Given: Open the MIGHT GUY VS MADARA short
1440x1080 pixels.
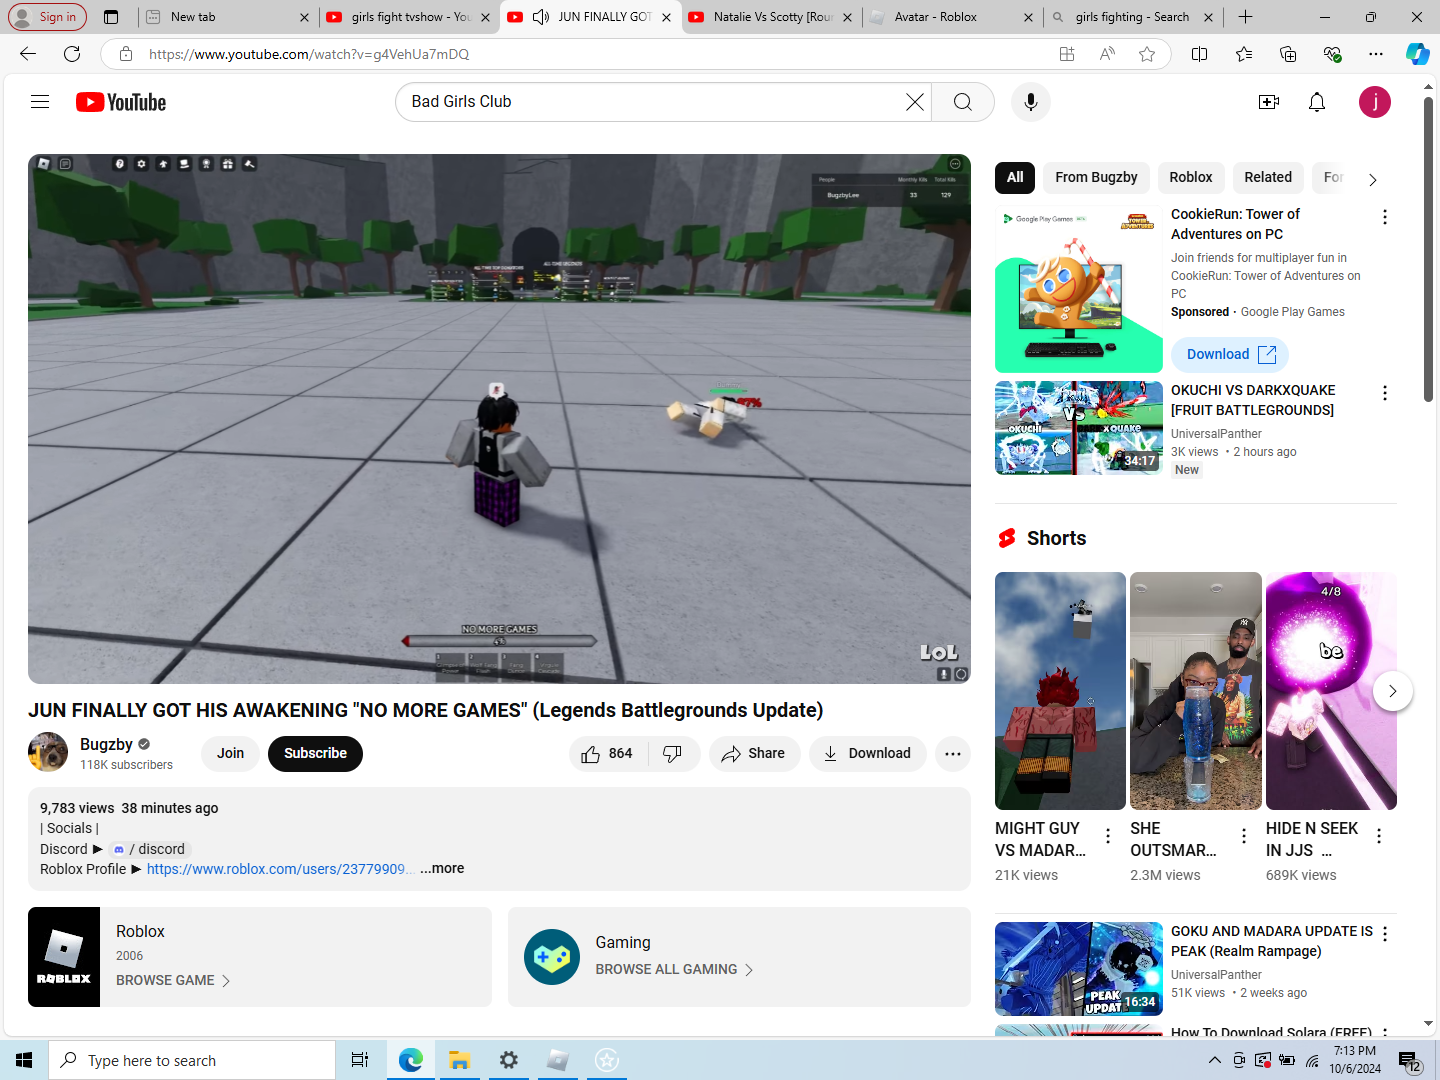Looking at the screenshot, I should (1060, 691).
